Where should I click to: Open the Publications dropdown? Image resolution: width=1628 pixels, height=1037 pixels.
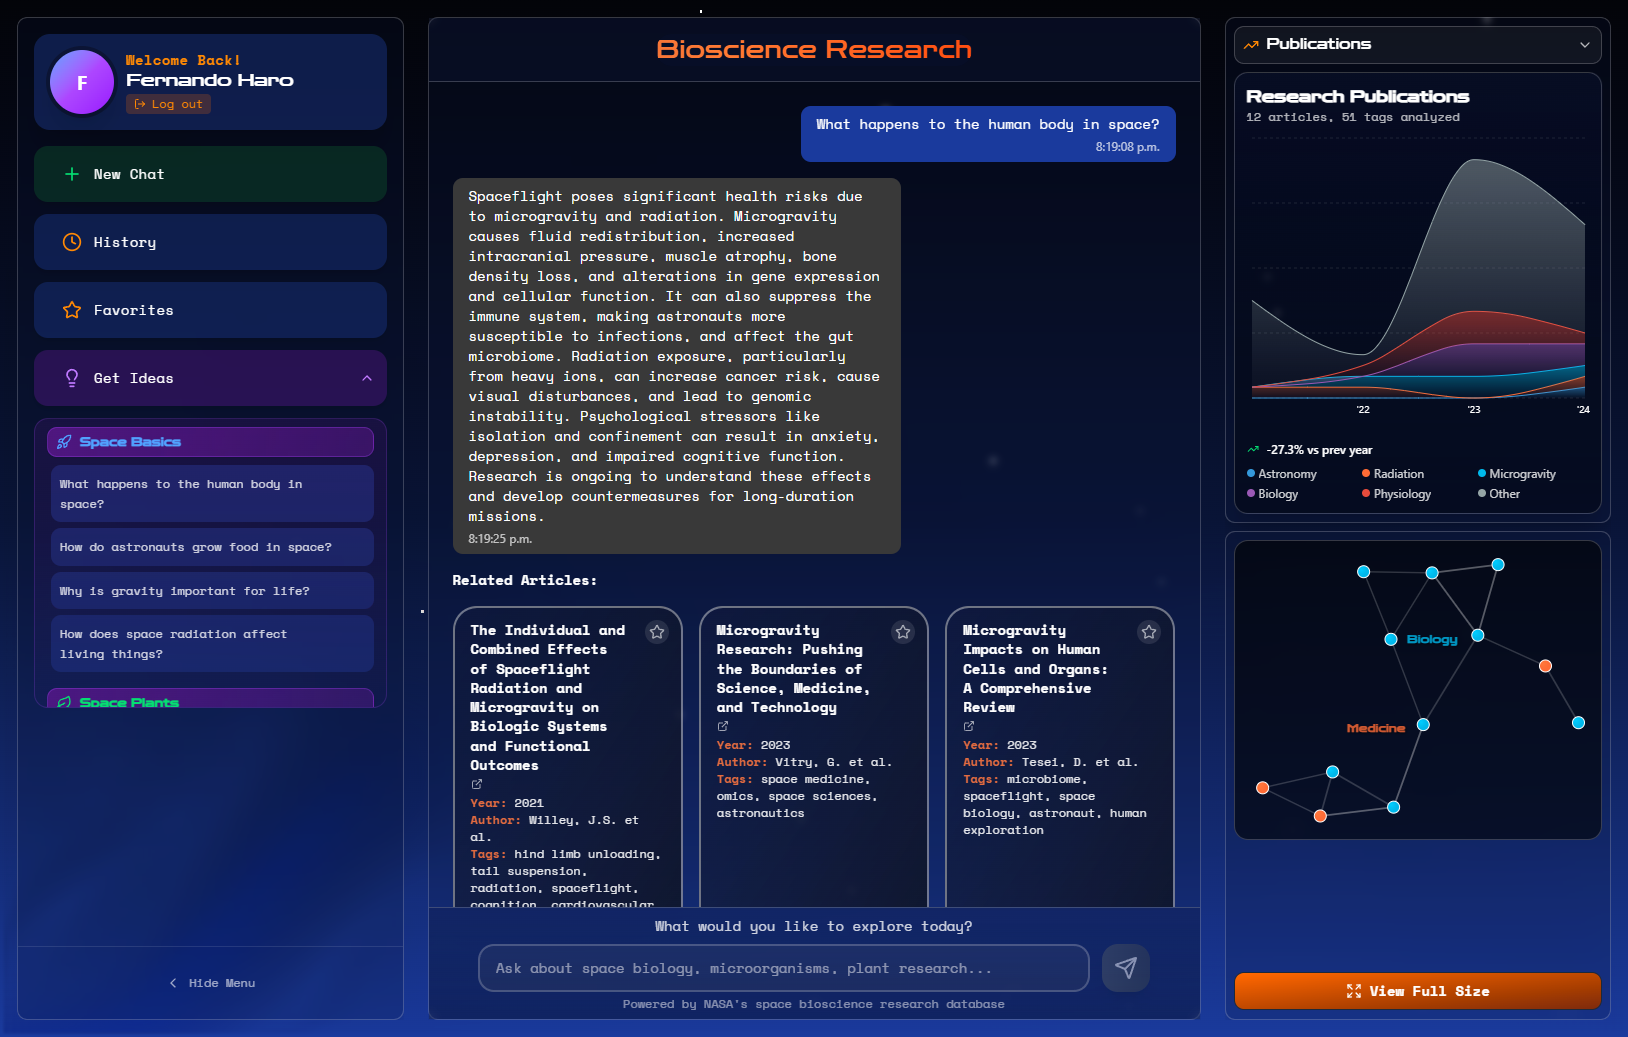[1583, 44]
